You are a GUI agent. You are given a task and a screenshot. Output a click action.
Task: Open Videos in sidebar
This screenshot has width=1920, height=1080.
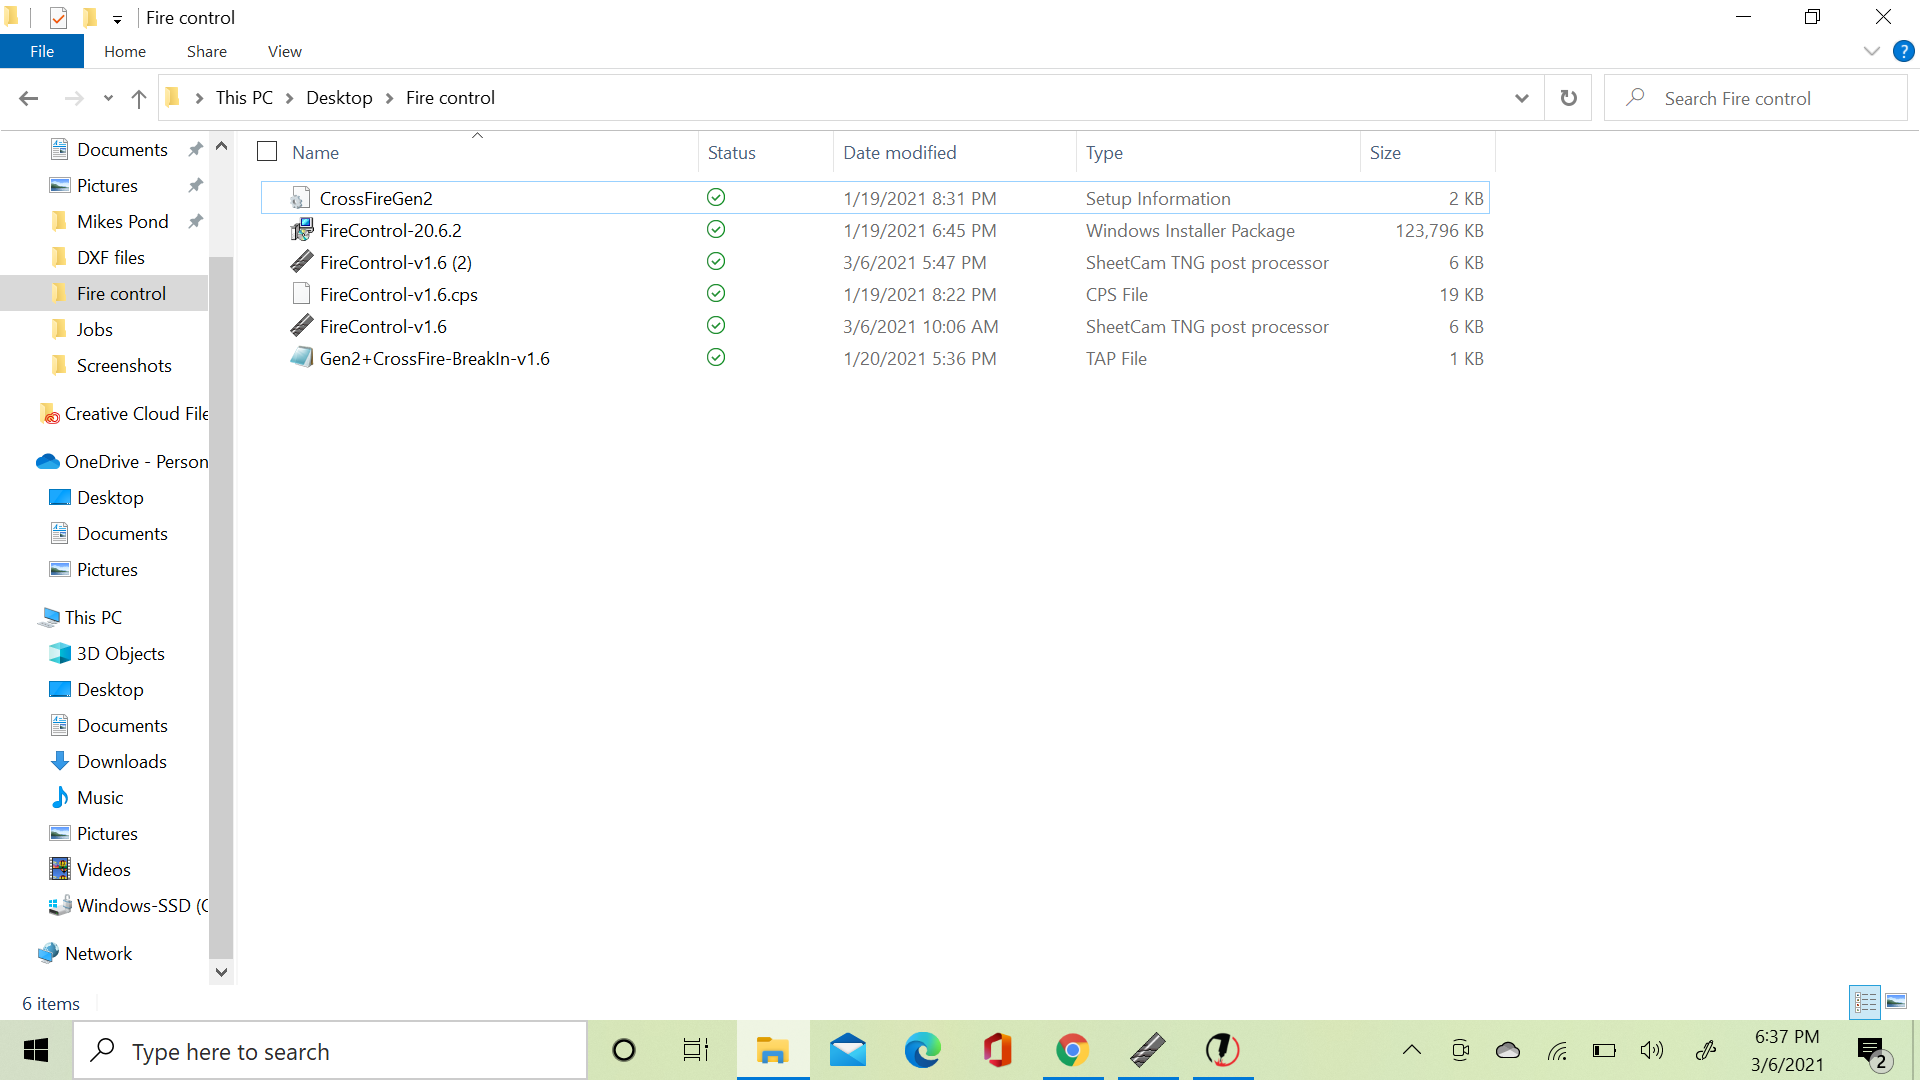point(103,869)
